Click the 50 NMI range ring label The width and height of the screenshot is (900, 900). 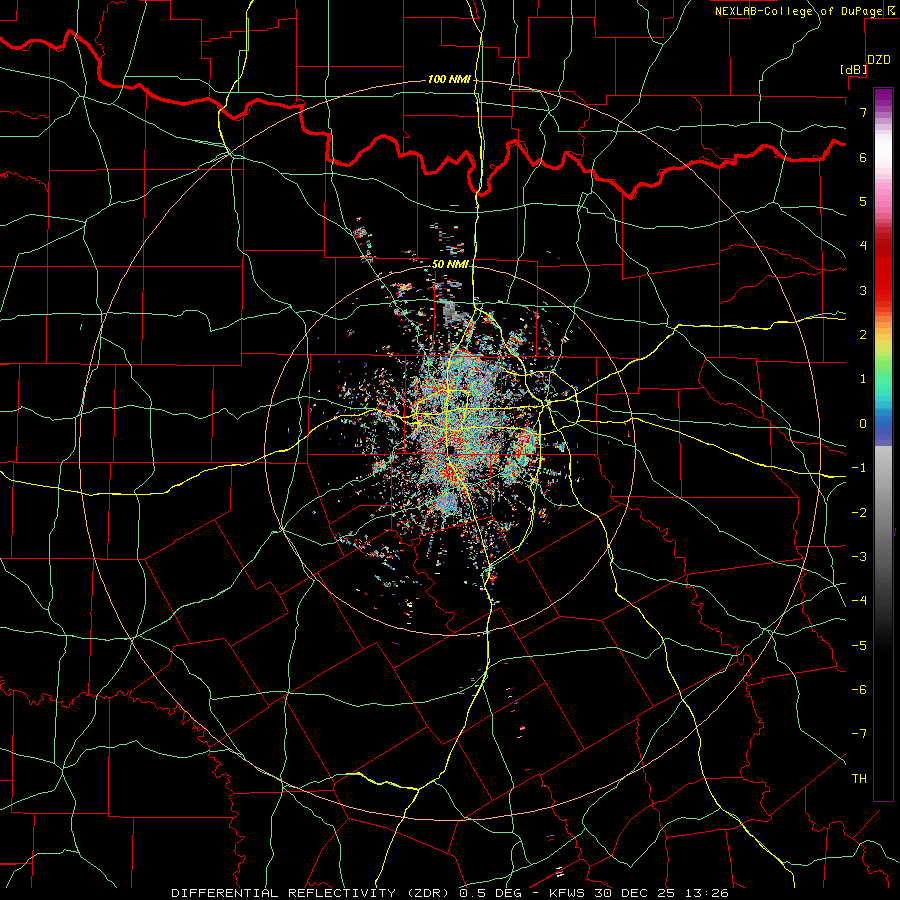pos(450,264)
